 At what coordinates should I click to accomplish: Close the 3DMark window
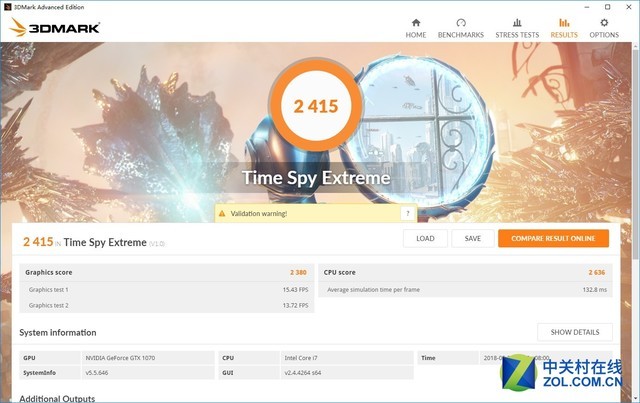tap(629, 7)
